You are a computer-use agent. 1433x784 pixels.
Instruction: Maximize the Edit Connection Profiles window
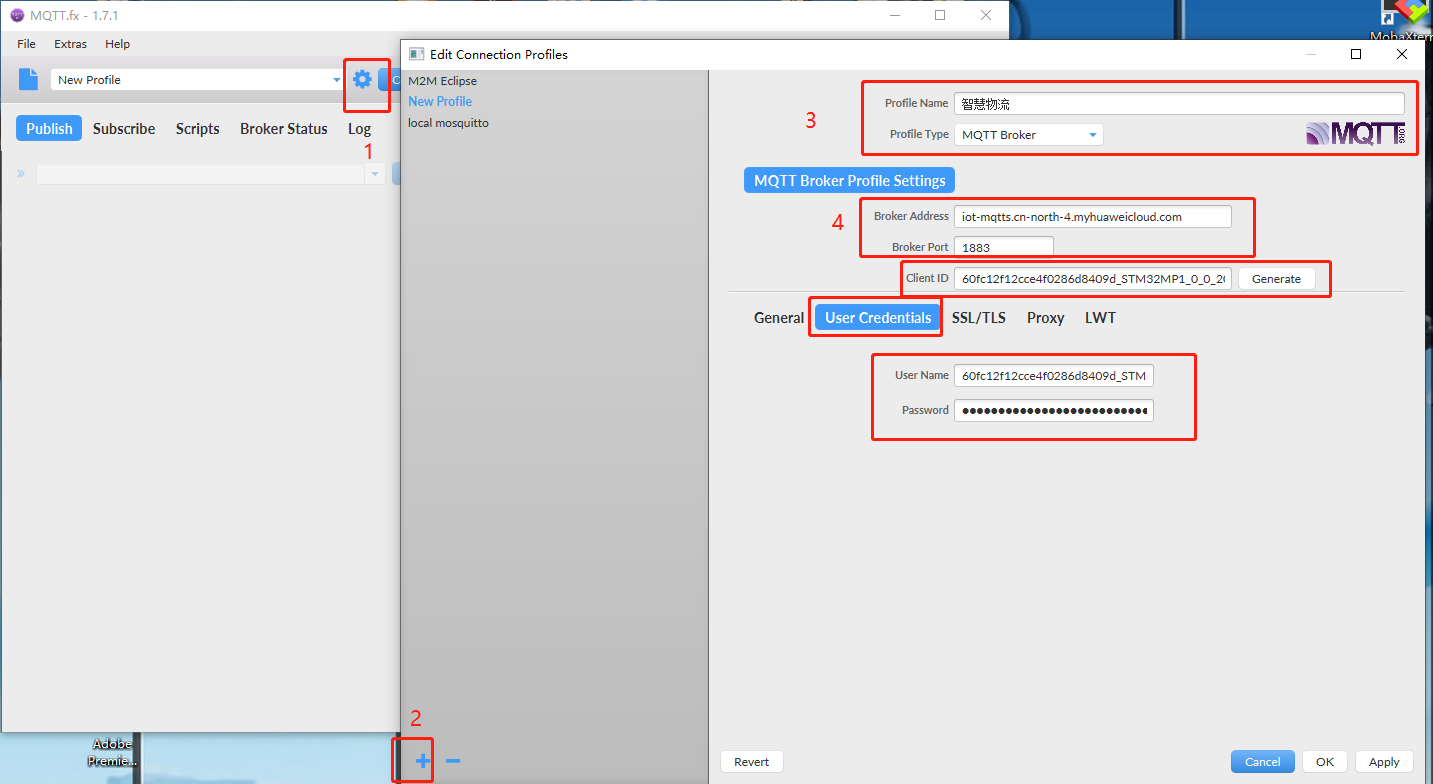1356,54
